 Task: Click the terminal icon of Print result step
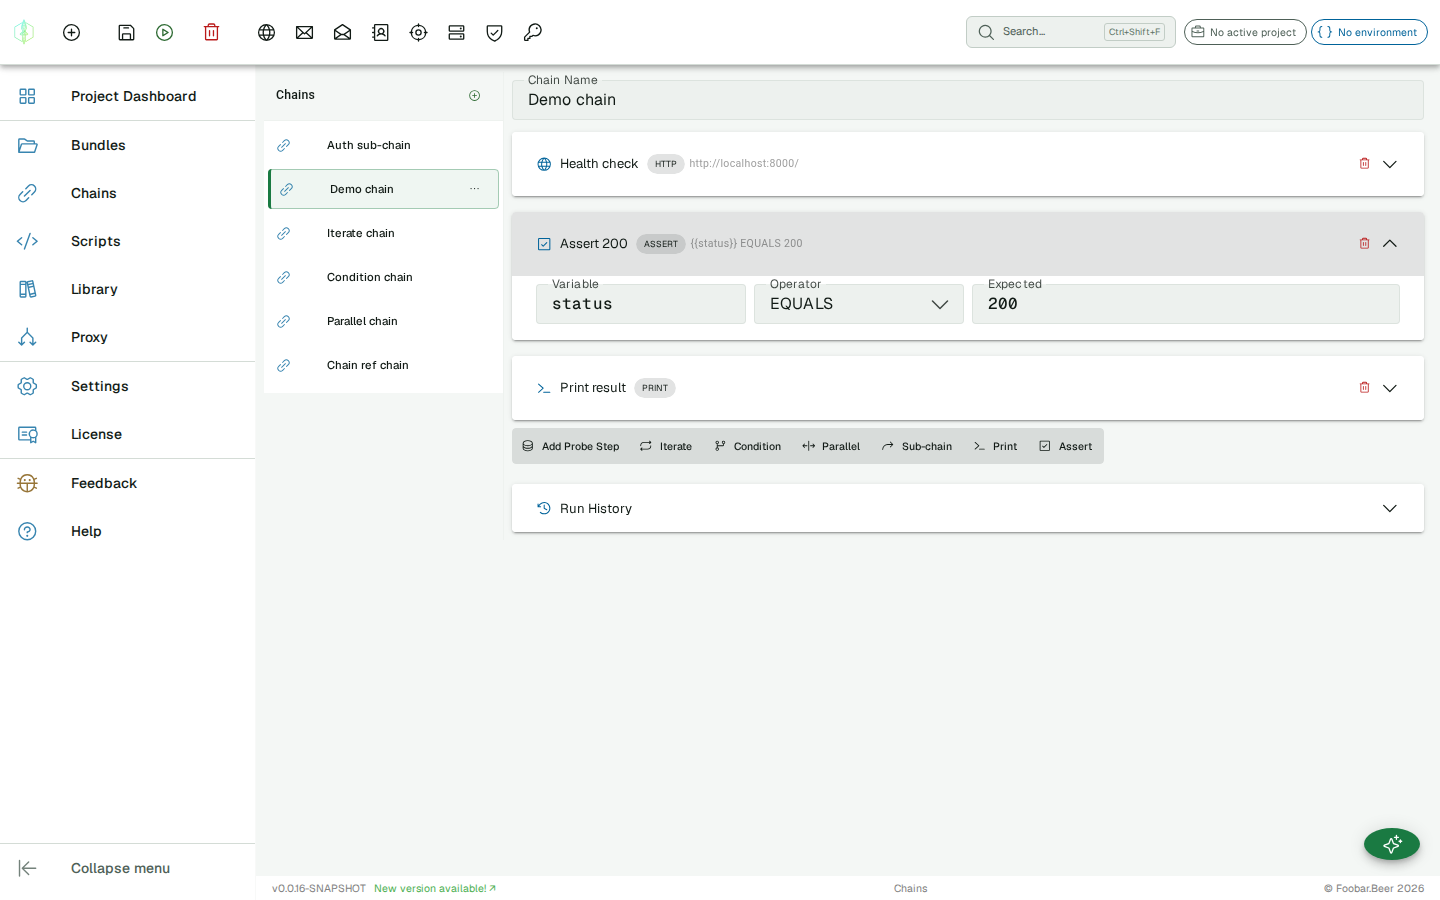[544, 388]
